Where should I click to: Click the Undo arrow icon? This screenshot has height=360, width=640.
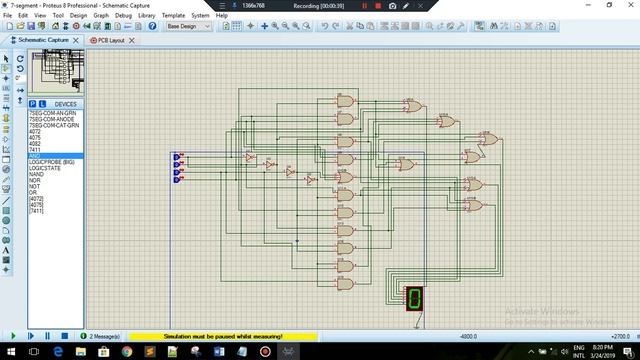(x=324, y=26)
